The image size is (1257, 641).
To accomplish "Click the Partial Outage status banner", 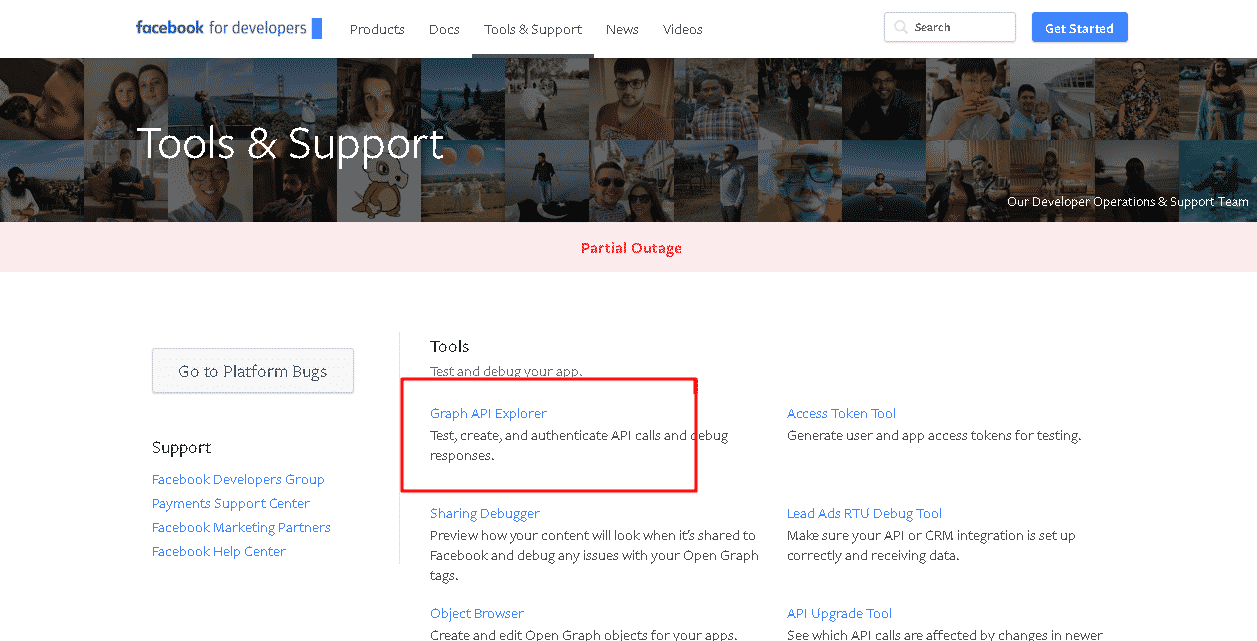I will pos(631,248).
